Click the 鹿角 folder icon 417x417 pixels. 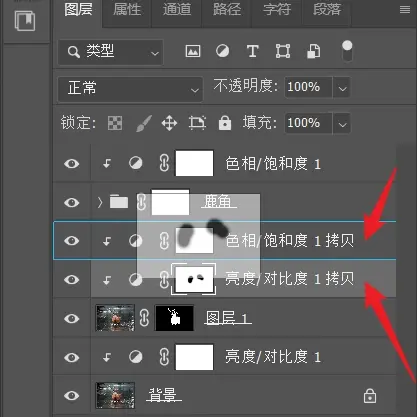click(x=119, y=202)
